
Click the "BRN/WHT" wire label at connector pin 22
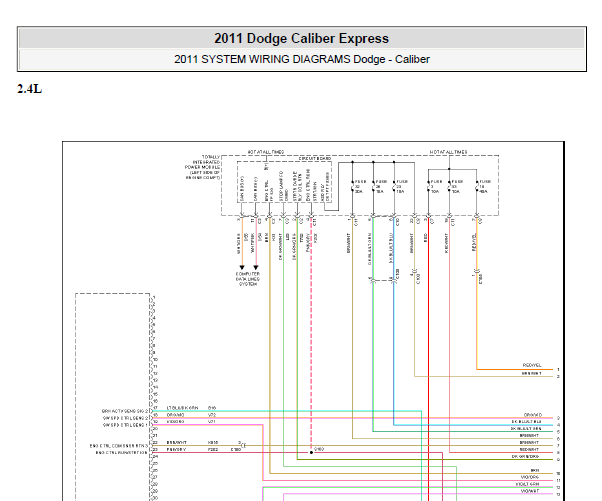pyautogui.click(x=177, y=443)
